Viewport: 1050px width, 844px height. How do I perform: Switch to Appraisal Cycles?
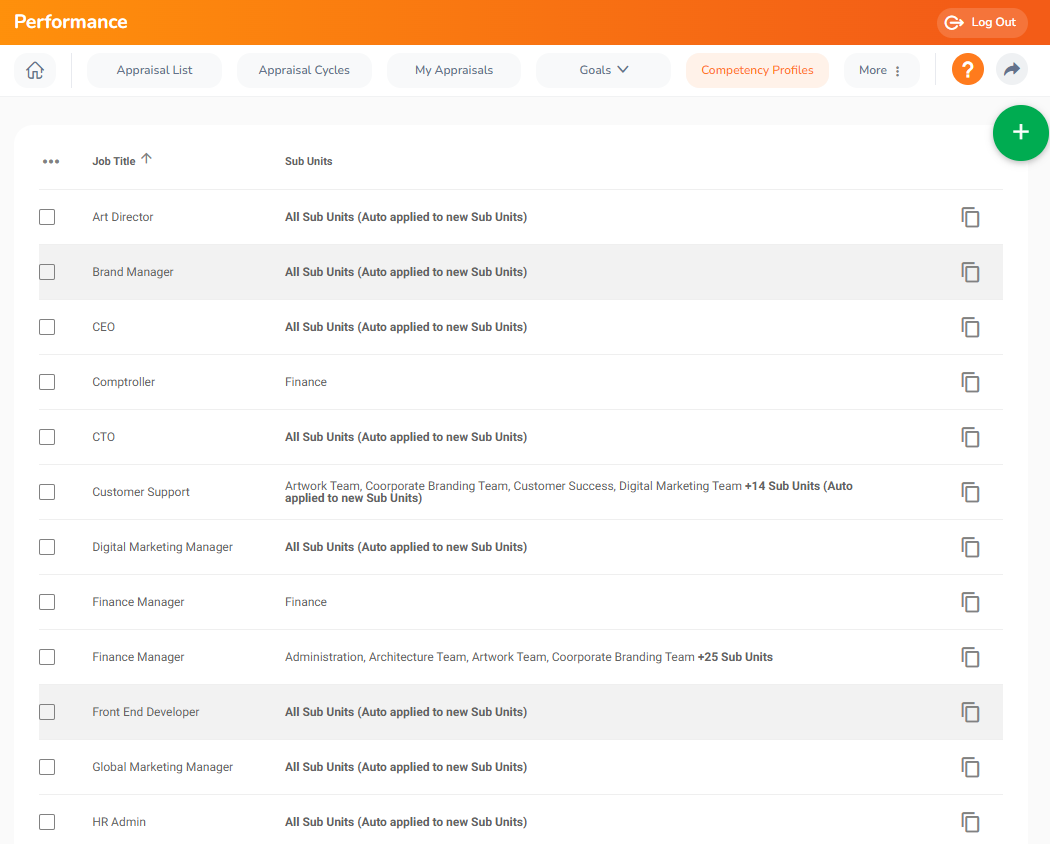(304, 70)
